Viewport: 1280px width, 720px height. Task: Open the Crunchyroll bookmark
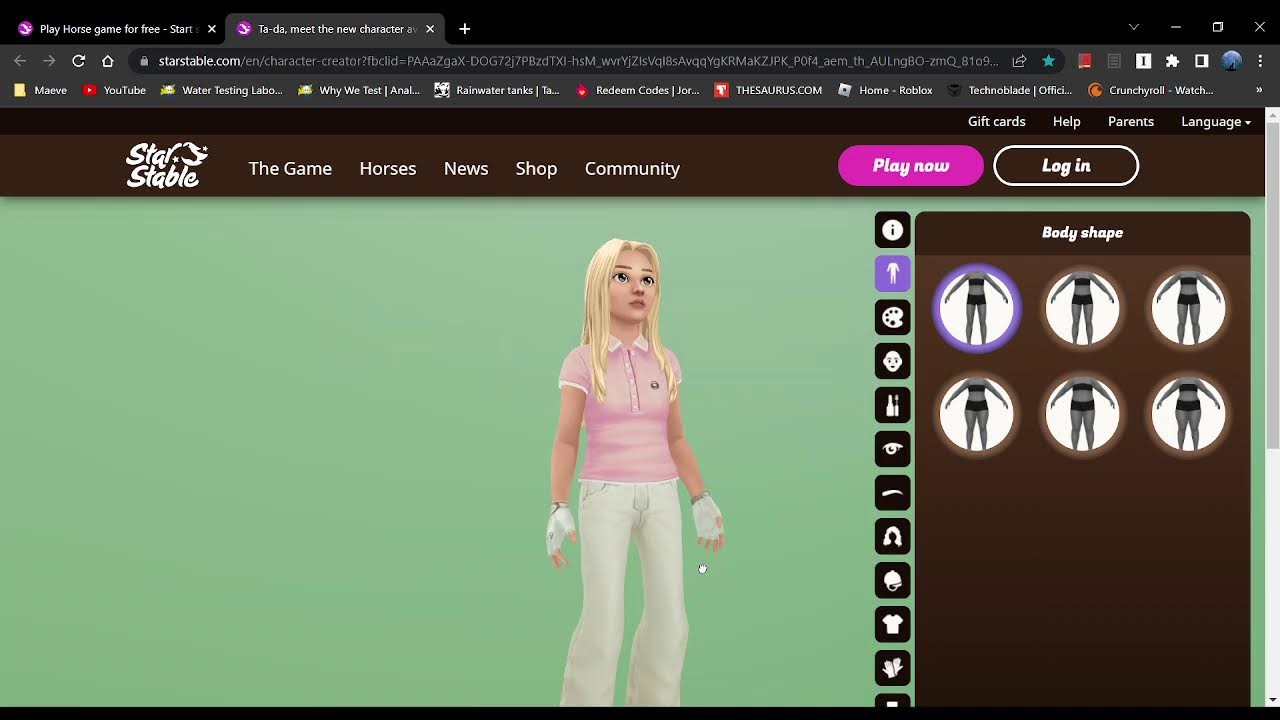coord(1150,90)
